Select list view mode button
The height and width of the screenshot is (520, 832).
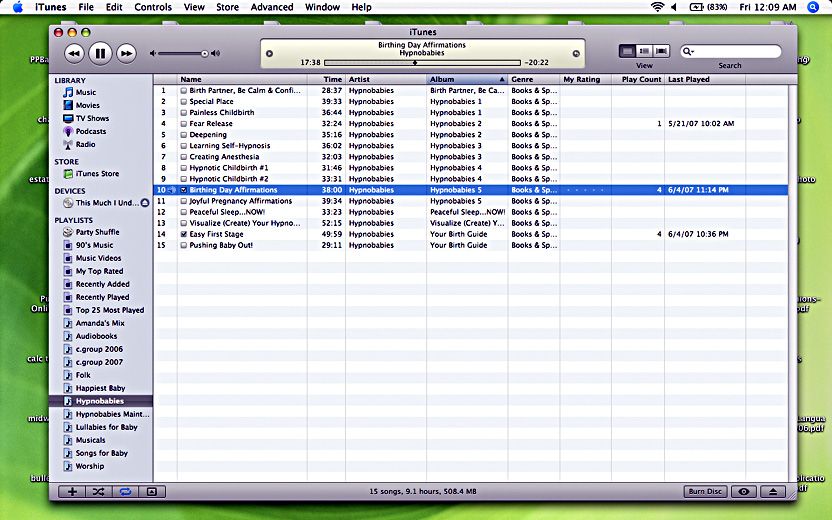pos(627,51)
